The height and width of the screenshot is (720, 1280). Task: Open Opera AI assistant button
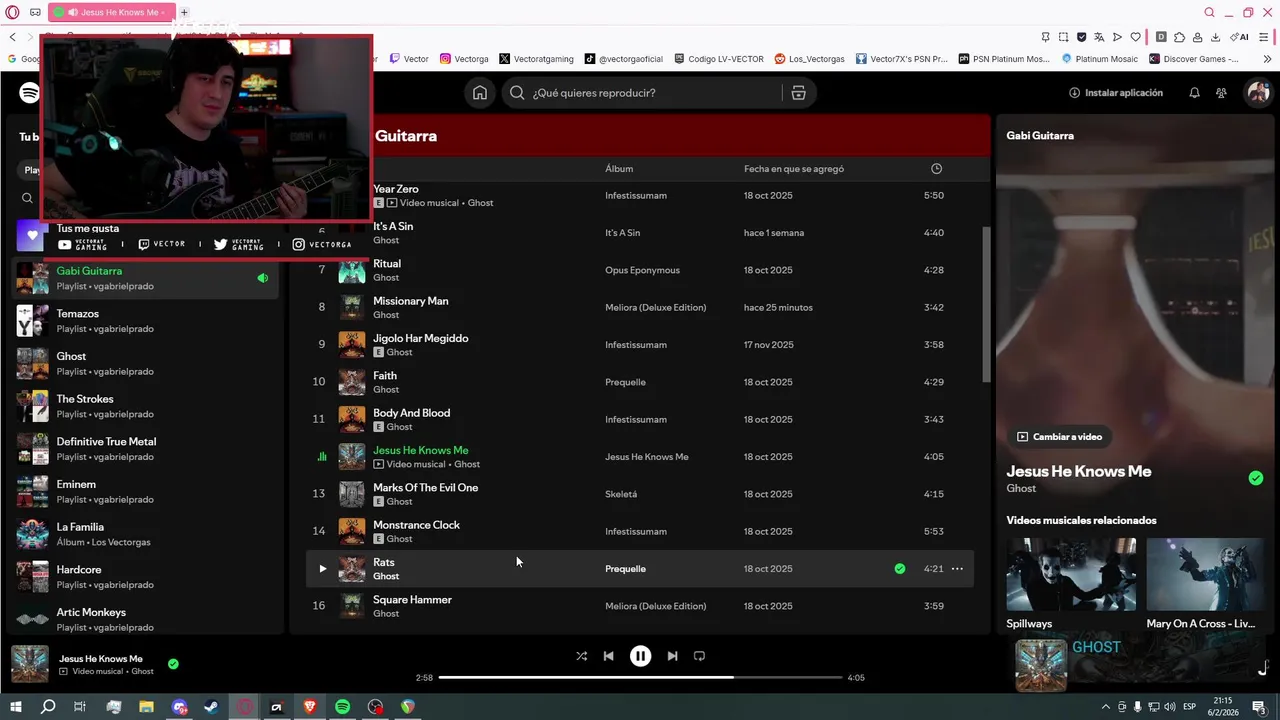click(1240, 37)
